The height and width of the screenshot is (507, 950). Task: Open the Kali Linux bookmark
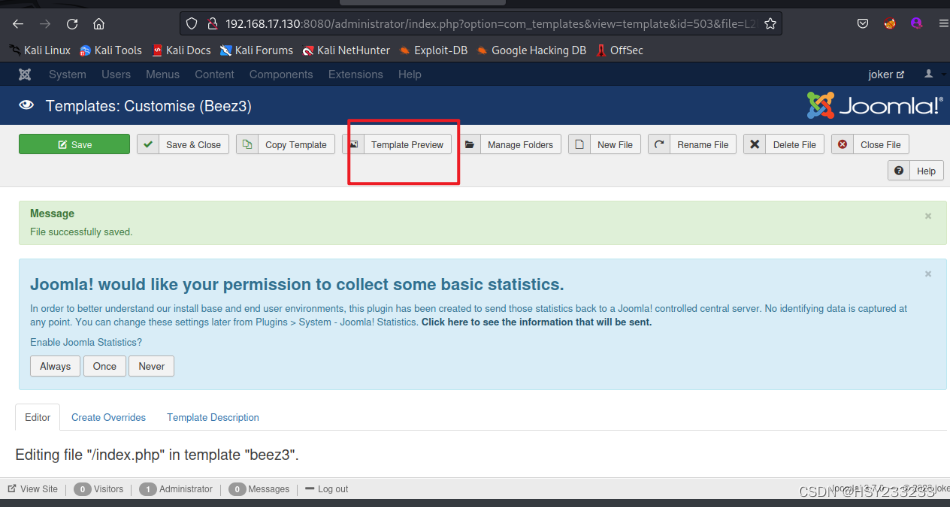point(40,50)
